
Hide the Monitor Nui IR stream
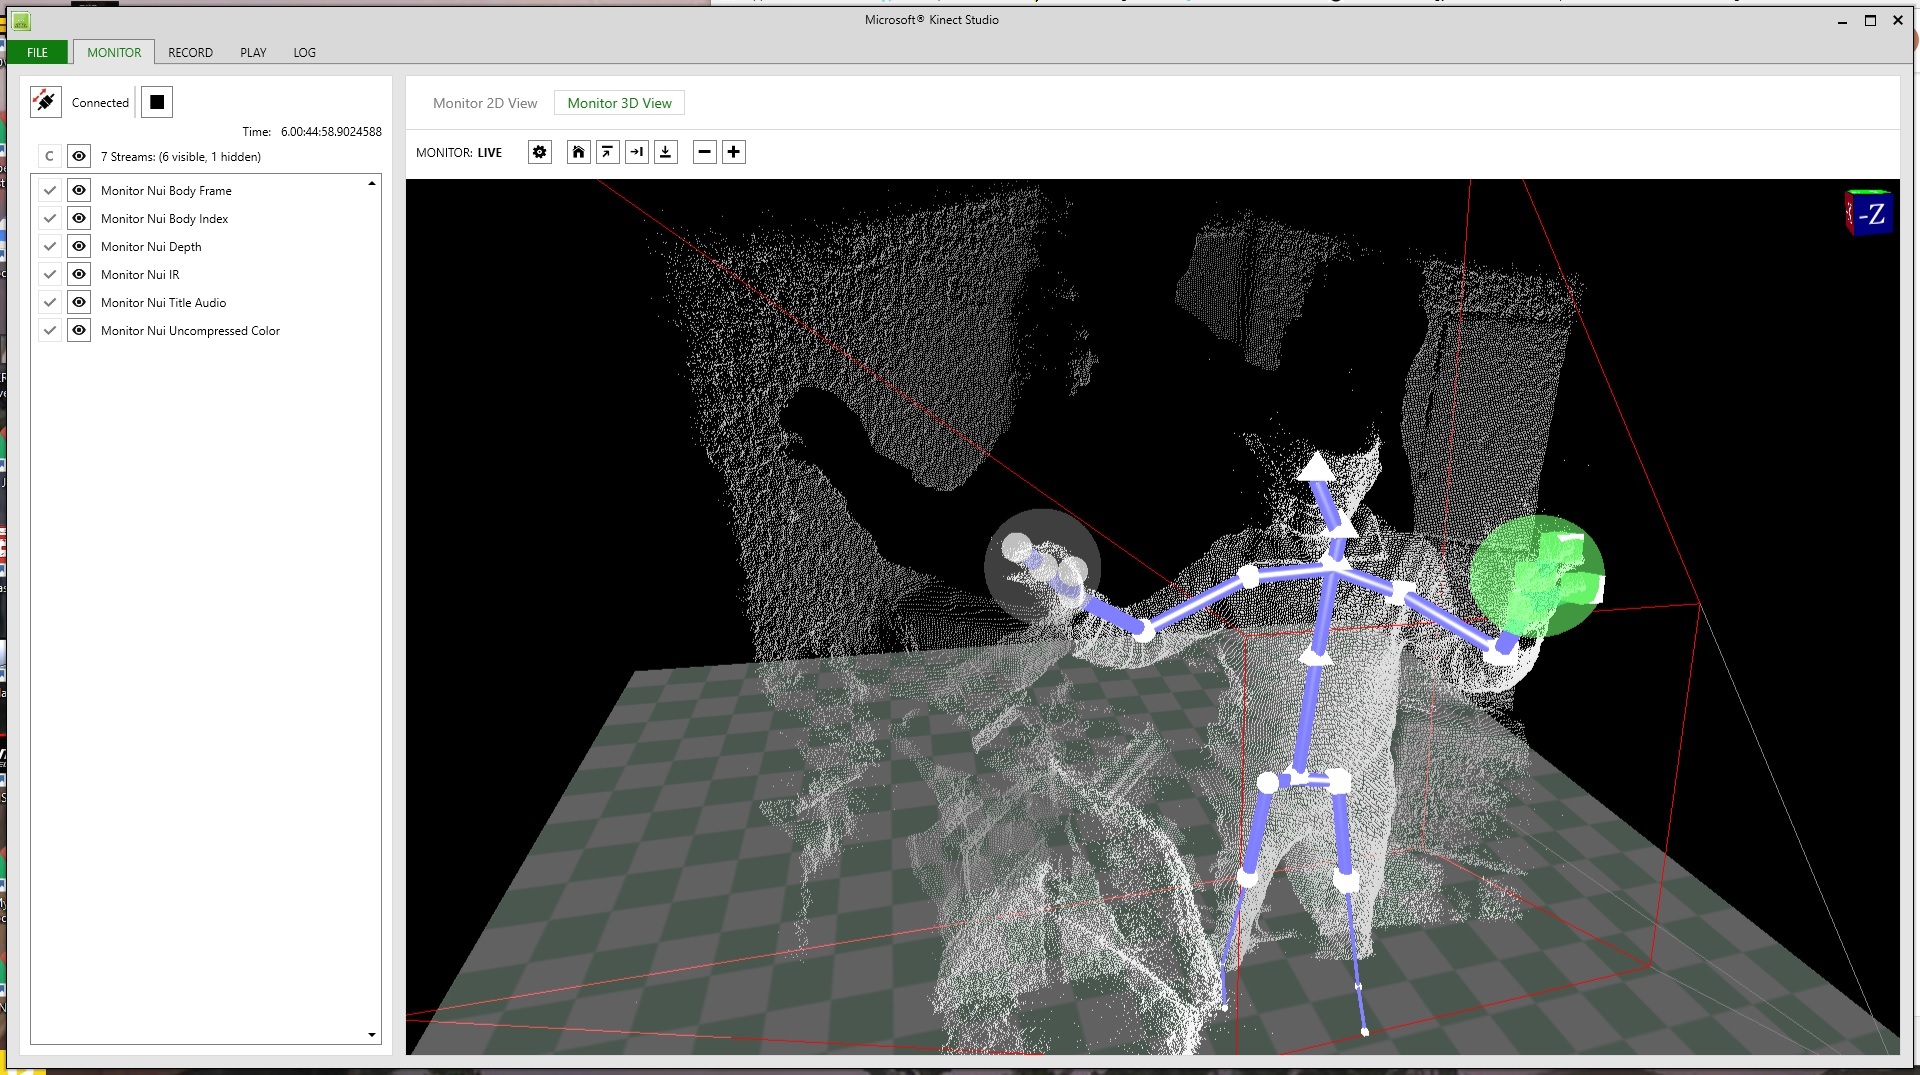click(79, 274)
